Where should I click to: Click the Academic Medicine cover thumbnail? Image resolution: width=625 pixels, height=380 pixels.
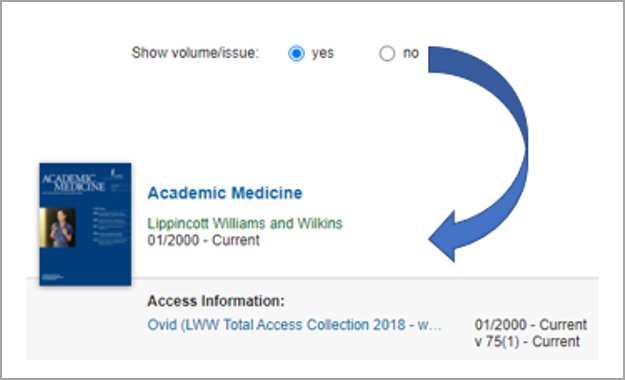coord(85,224)
